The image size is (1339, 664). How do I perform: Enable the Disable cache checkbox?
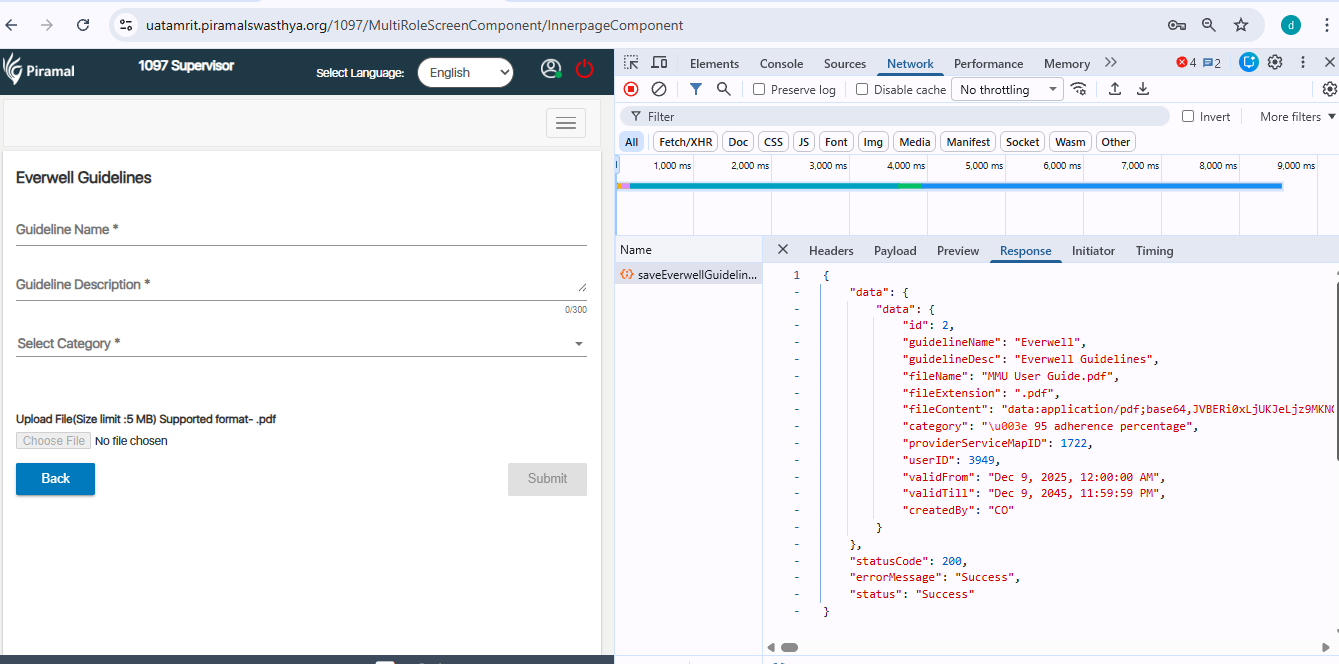tap(862, 89)
